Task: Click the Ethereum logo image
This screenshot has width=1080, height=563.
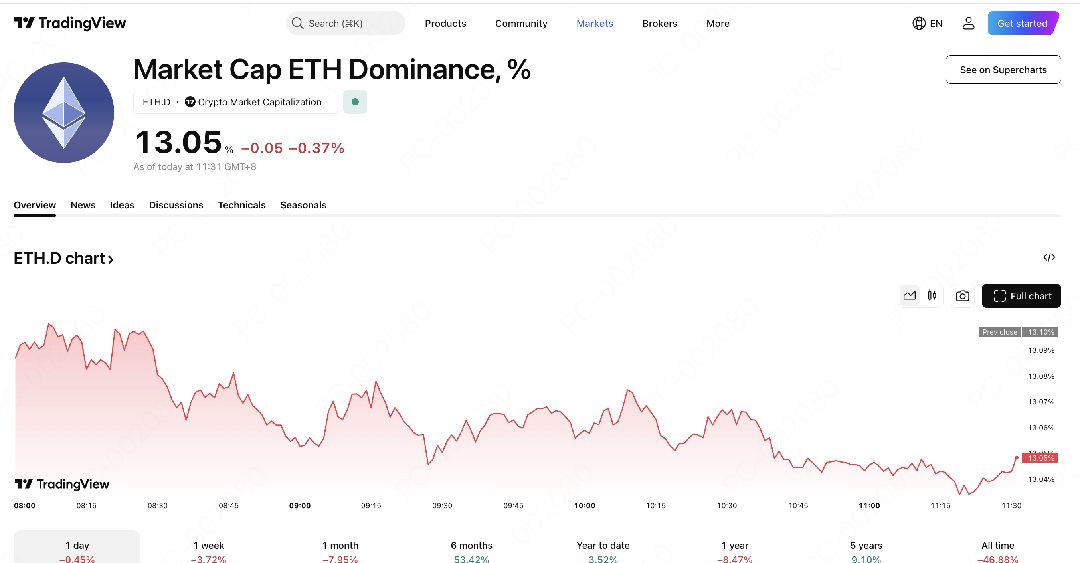Action: point(64,112)
